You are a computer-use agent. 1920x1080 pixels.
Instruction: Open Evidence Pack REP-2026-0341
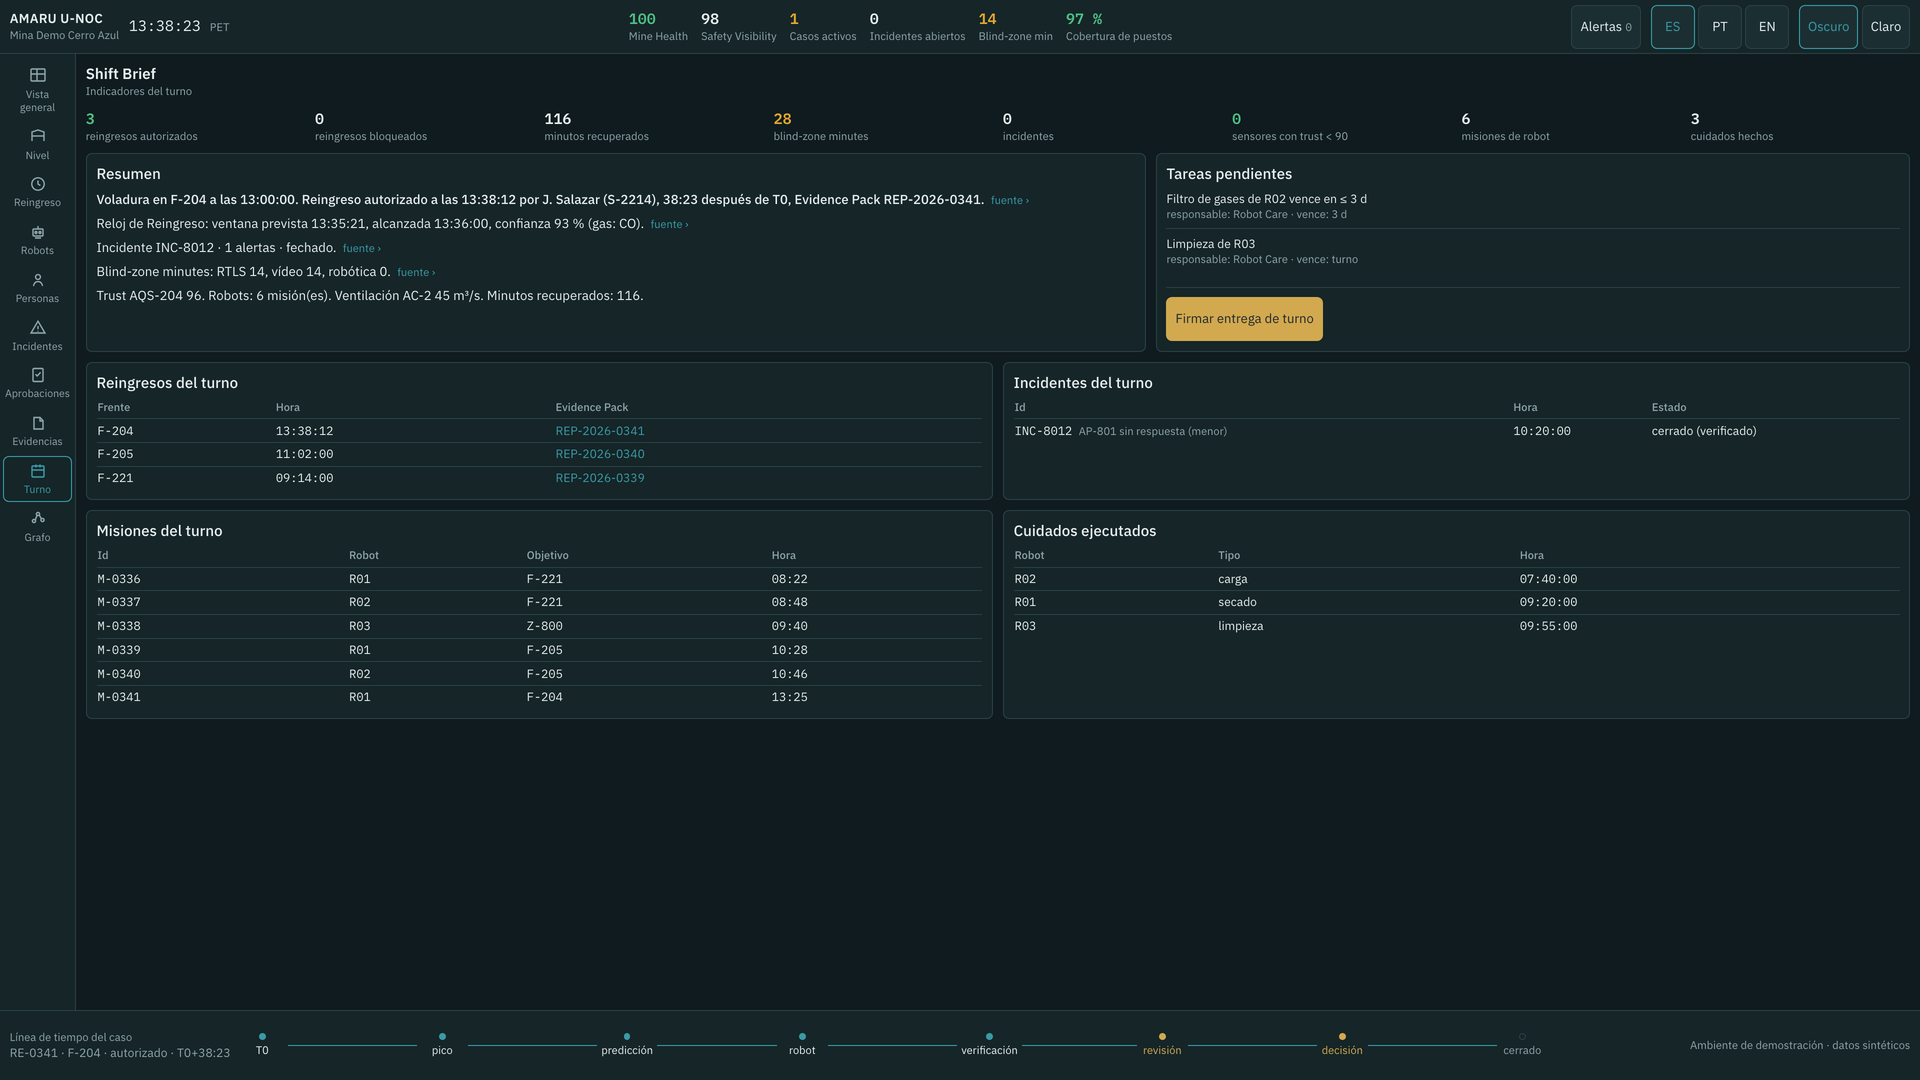[x=600, y=431]
